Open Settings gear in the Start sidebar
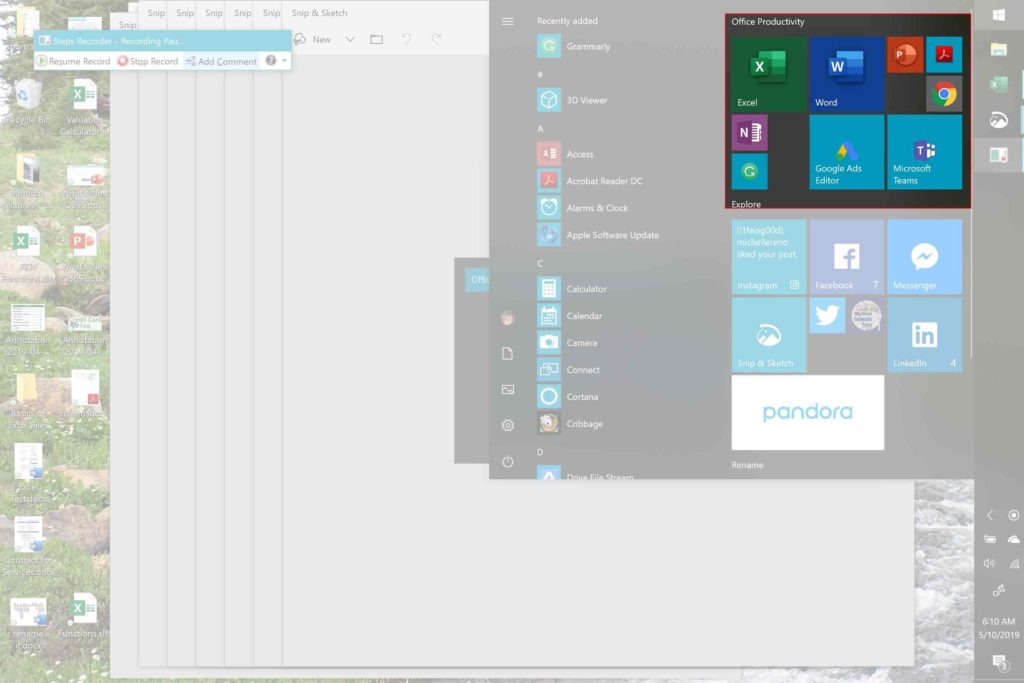 [507, 426]
